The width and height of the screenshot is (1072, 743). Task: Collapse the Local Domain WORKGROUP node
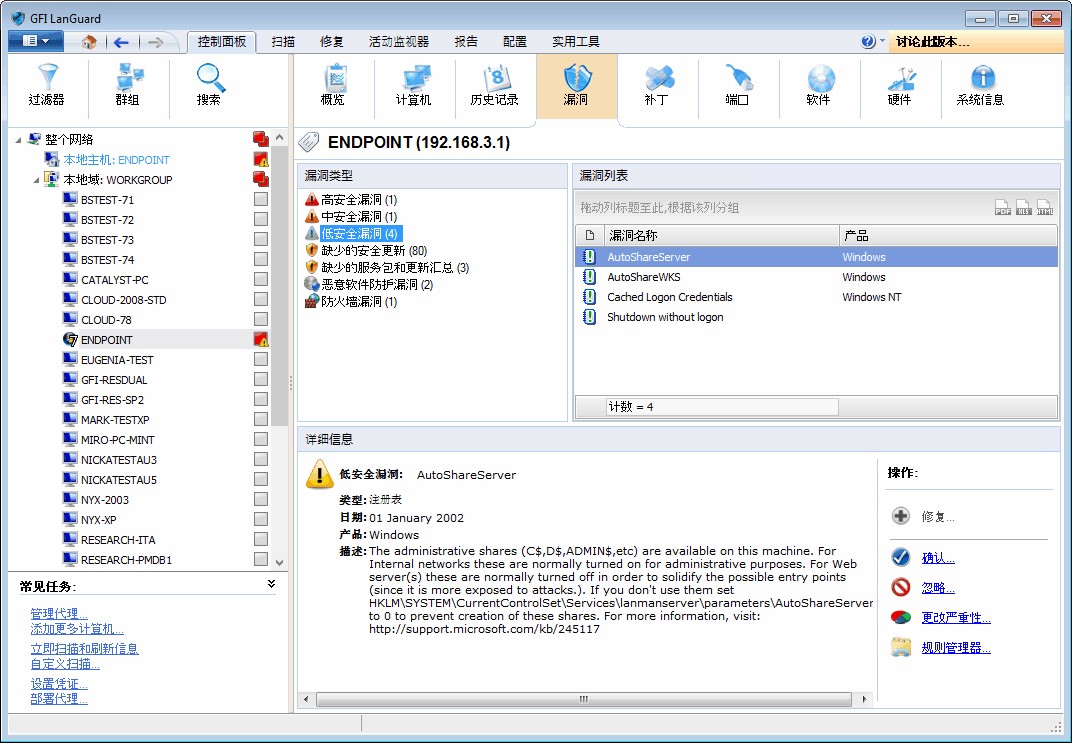[x=36, y=180]
